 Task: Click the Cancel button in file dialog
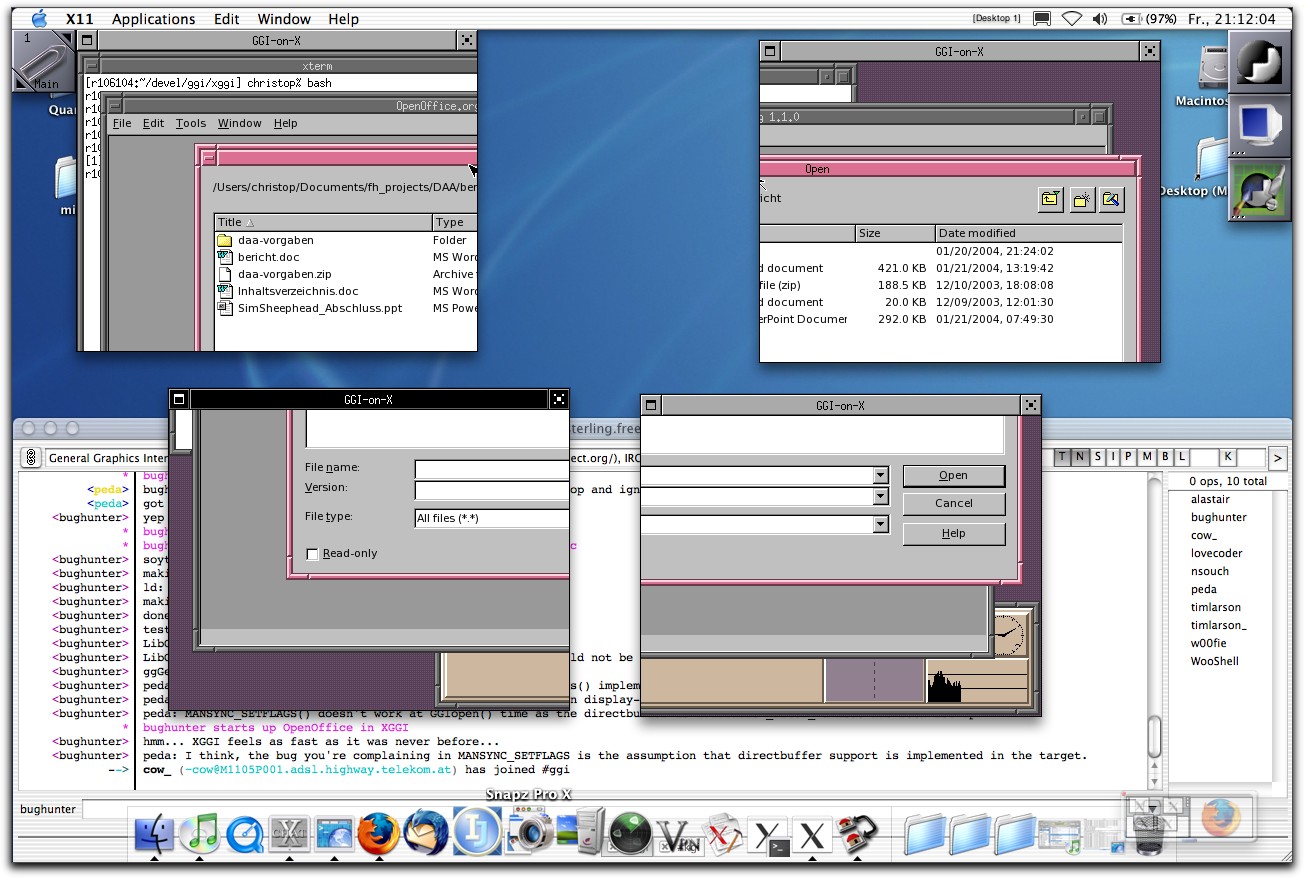pyautogui.click(x=953, y=503)
